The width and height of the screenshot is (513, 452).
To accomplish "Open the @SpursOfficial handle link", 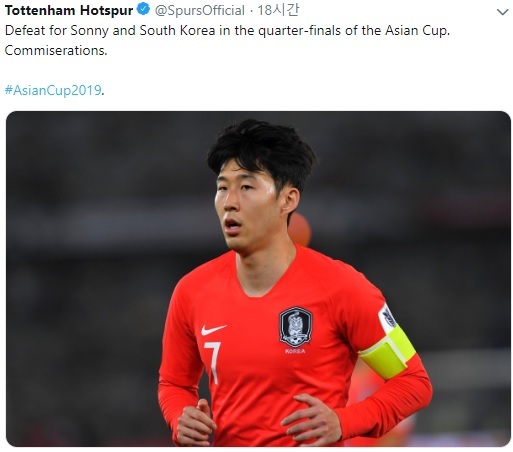I will point(200,11).
